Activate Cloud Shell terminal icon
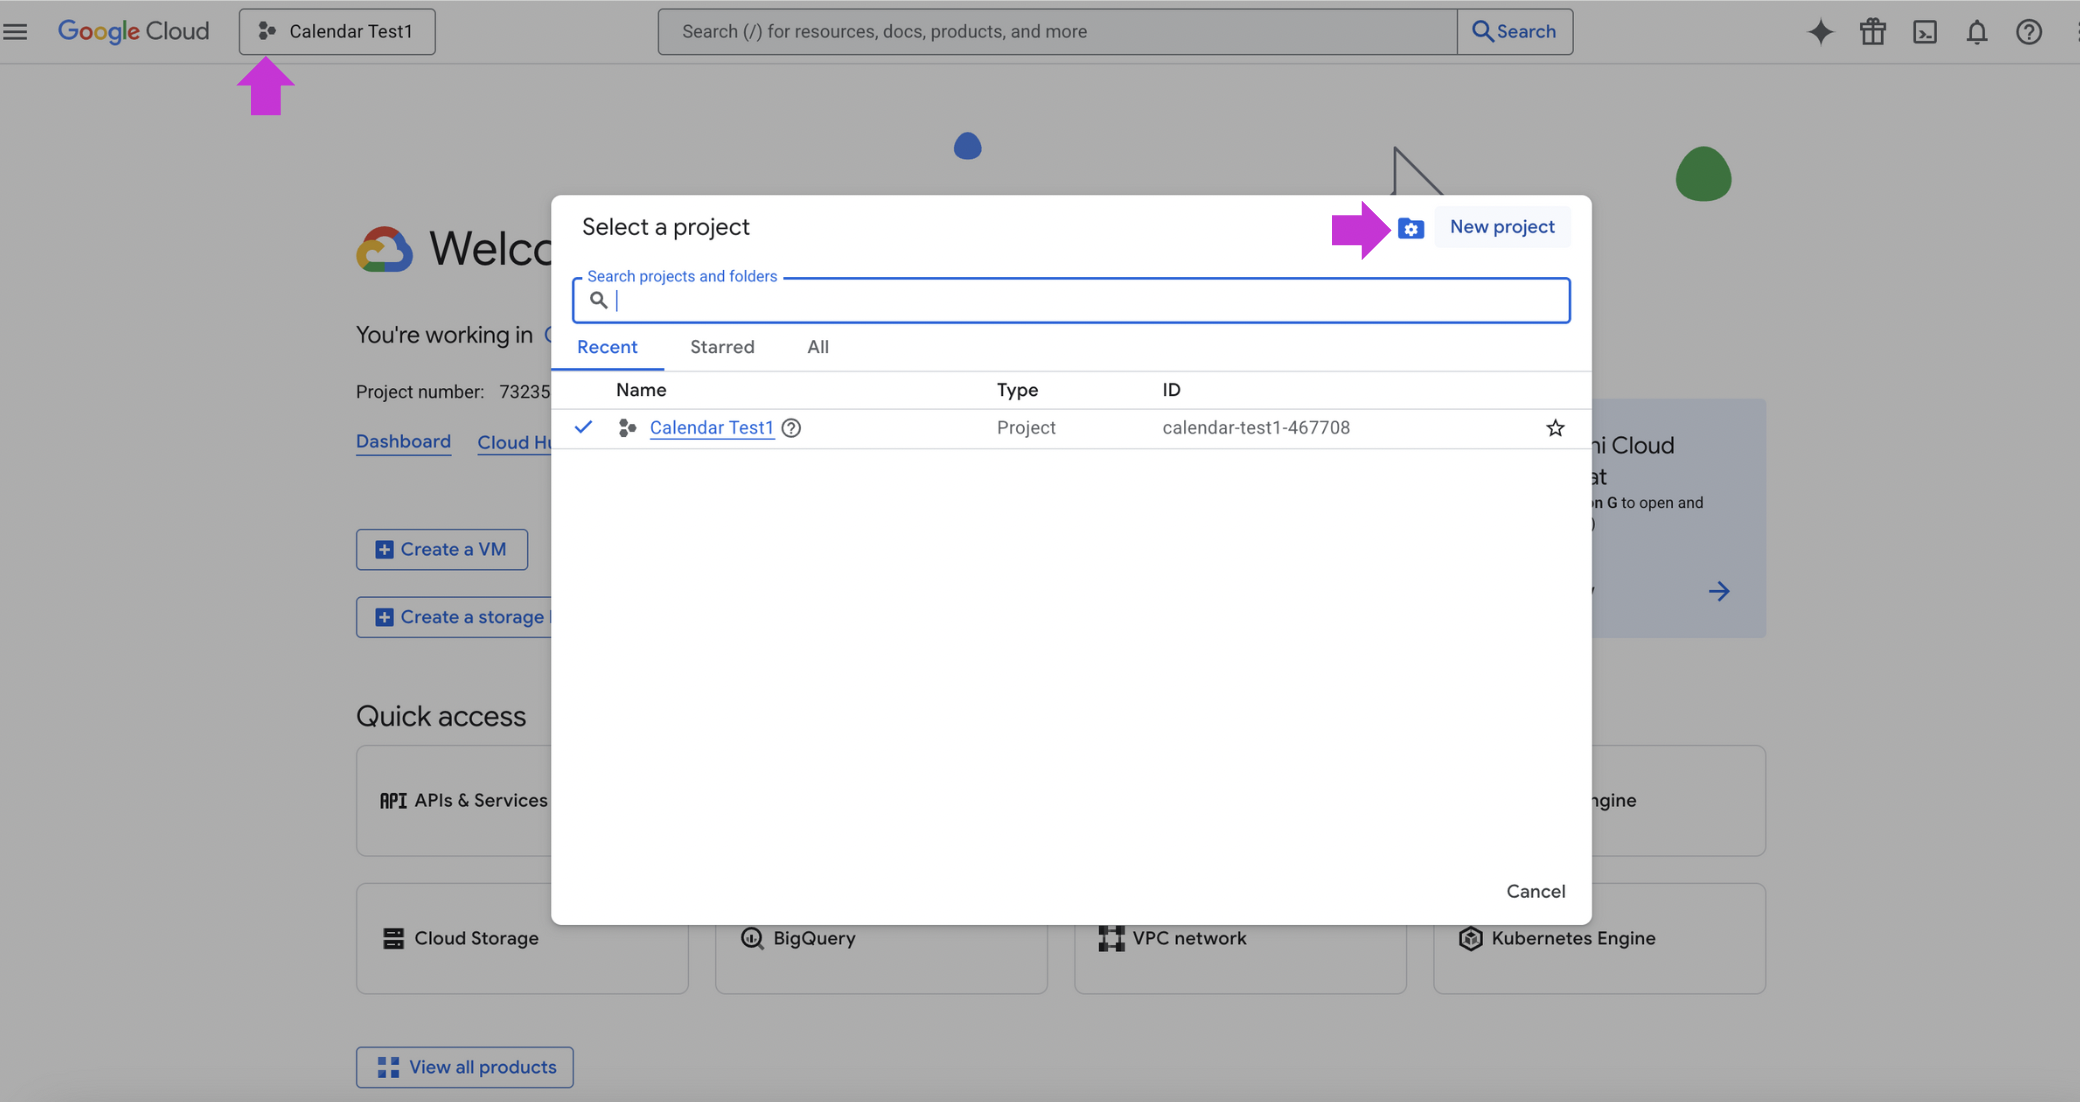The width and height of the screenshot is (2080, 1102). (1924, 32)
